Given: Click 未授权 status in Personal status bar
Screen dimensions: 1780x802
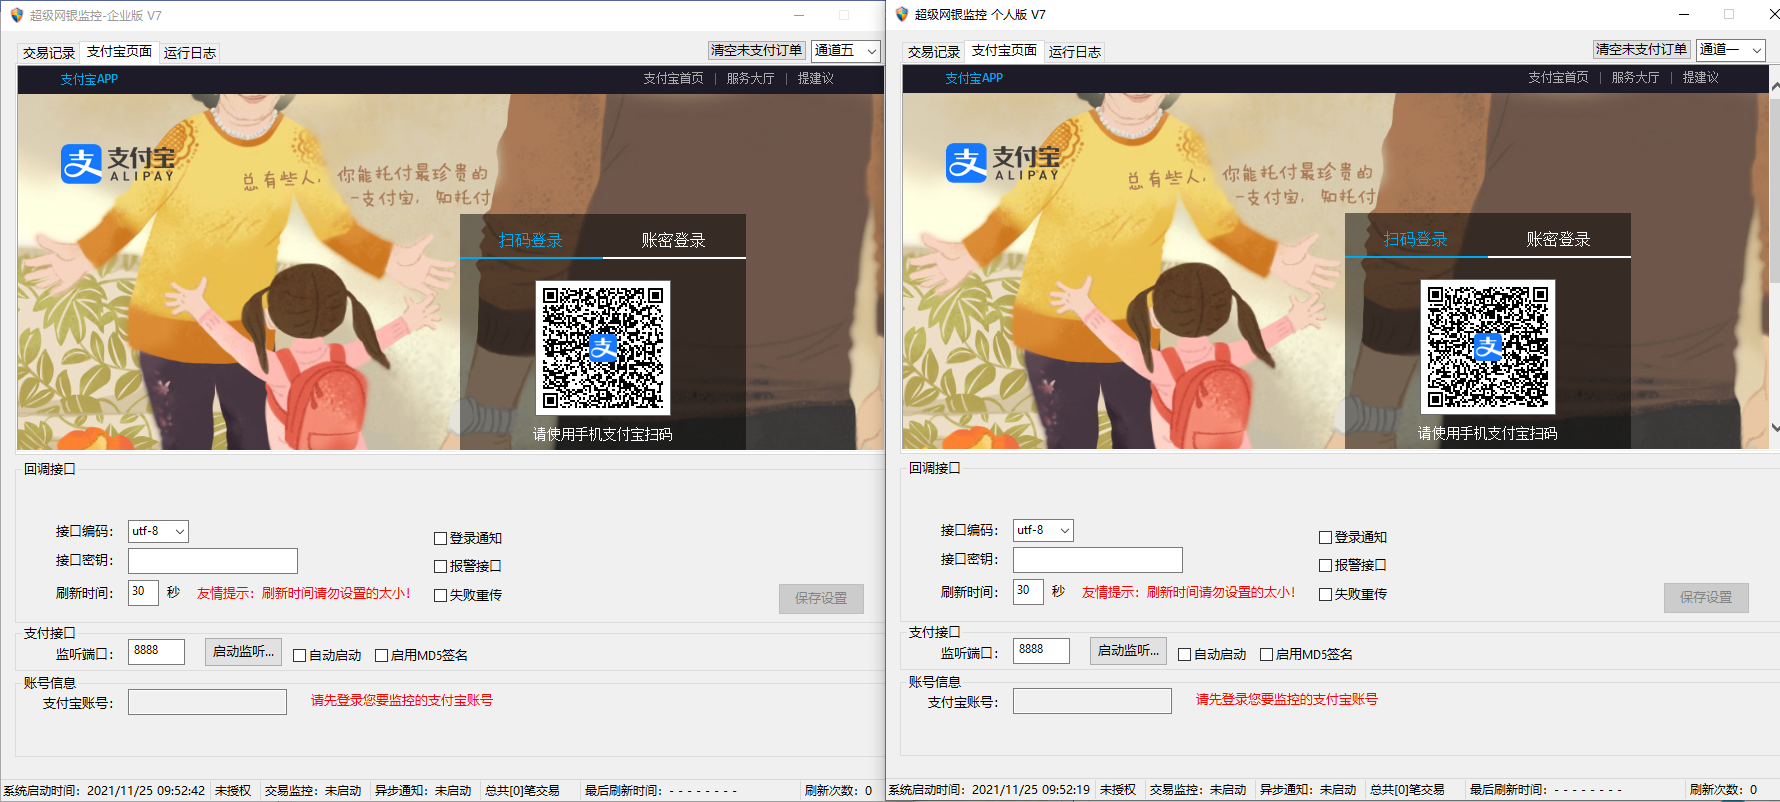Looking at the screenshot, I should [1118, 790].
